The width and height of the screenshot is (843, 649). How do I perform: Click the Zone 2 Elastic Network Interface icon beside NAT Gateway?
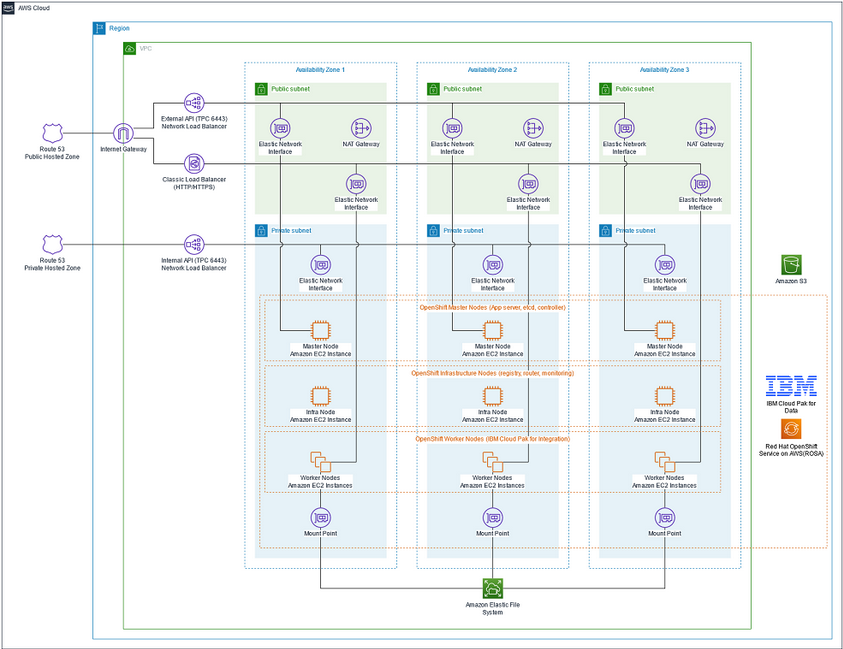[452, 129]
